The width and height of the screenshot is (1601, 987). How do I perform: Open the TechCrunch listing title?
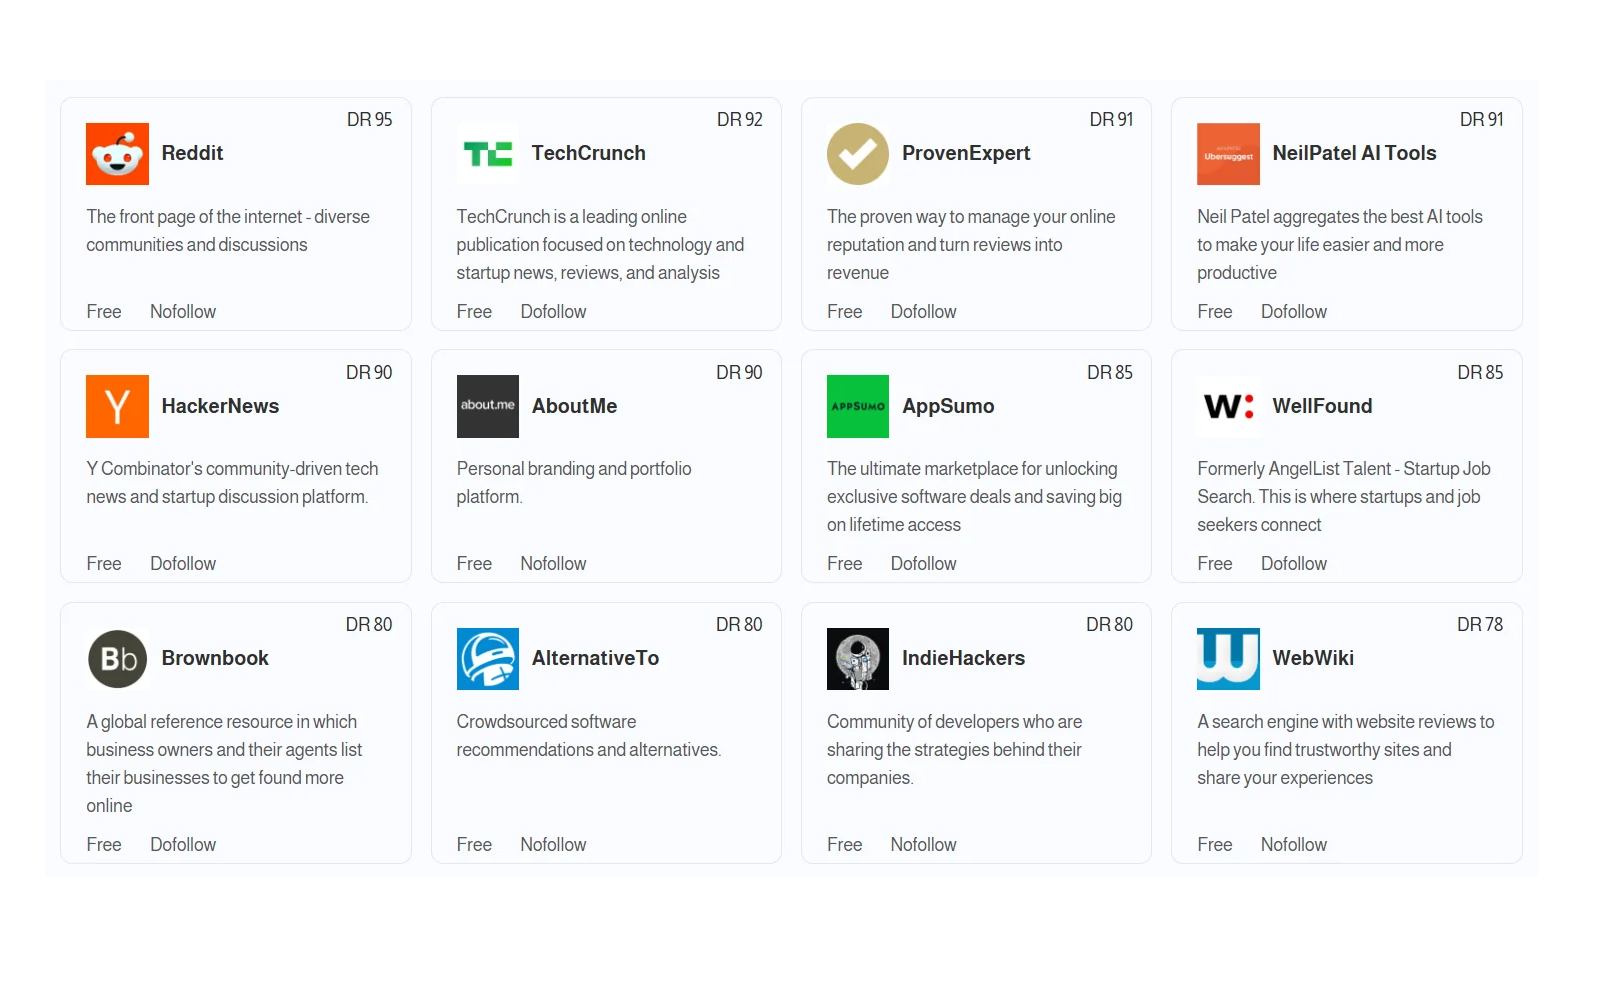coord(588,153)
